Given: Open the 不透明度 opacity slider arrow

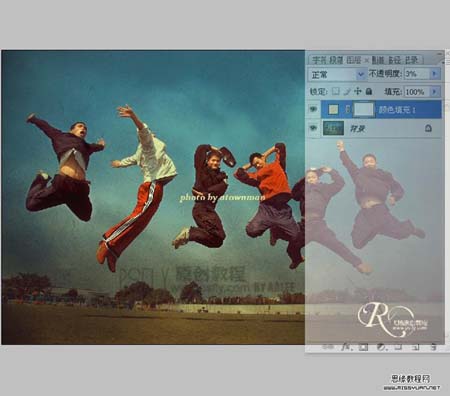Looking at the screenshot, I should tap(435, 74).
